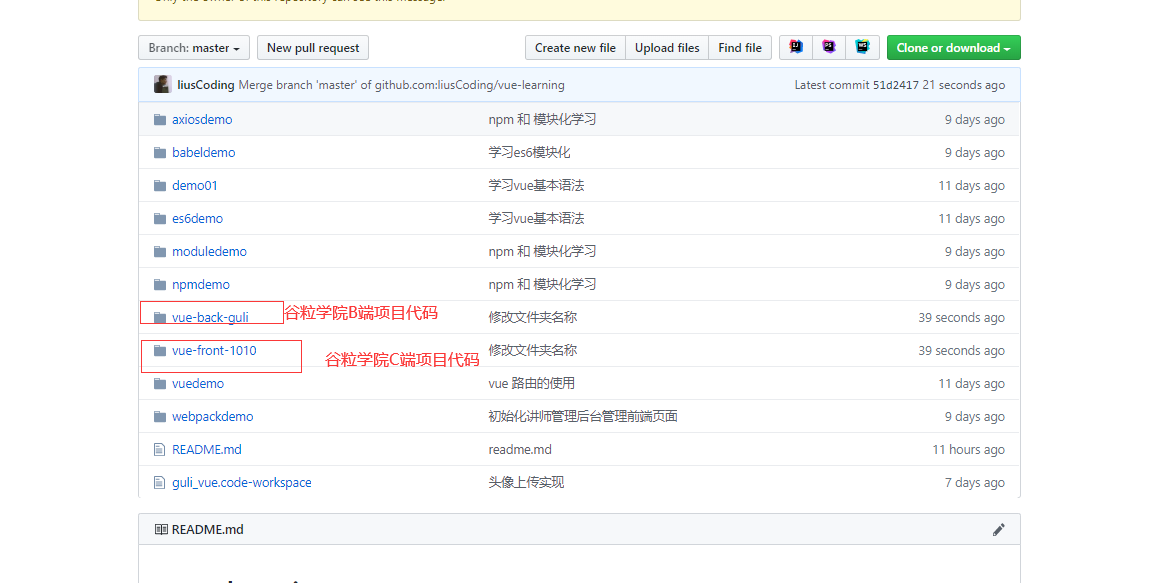Open latest commit hash 51d2417
1156x583 pixels.
896,85
